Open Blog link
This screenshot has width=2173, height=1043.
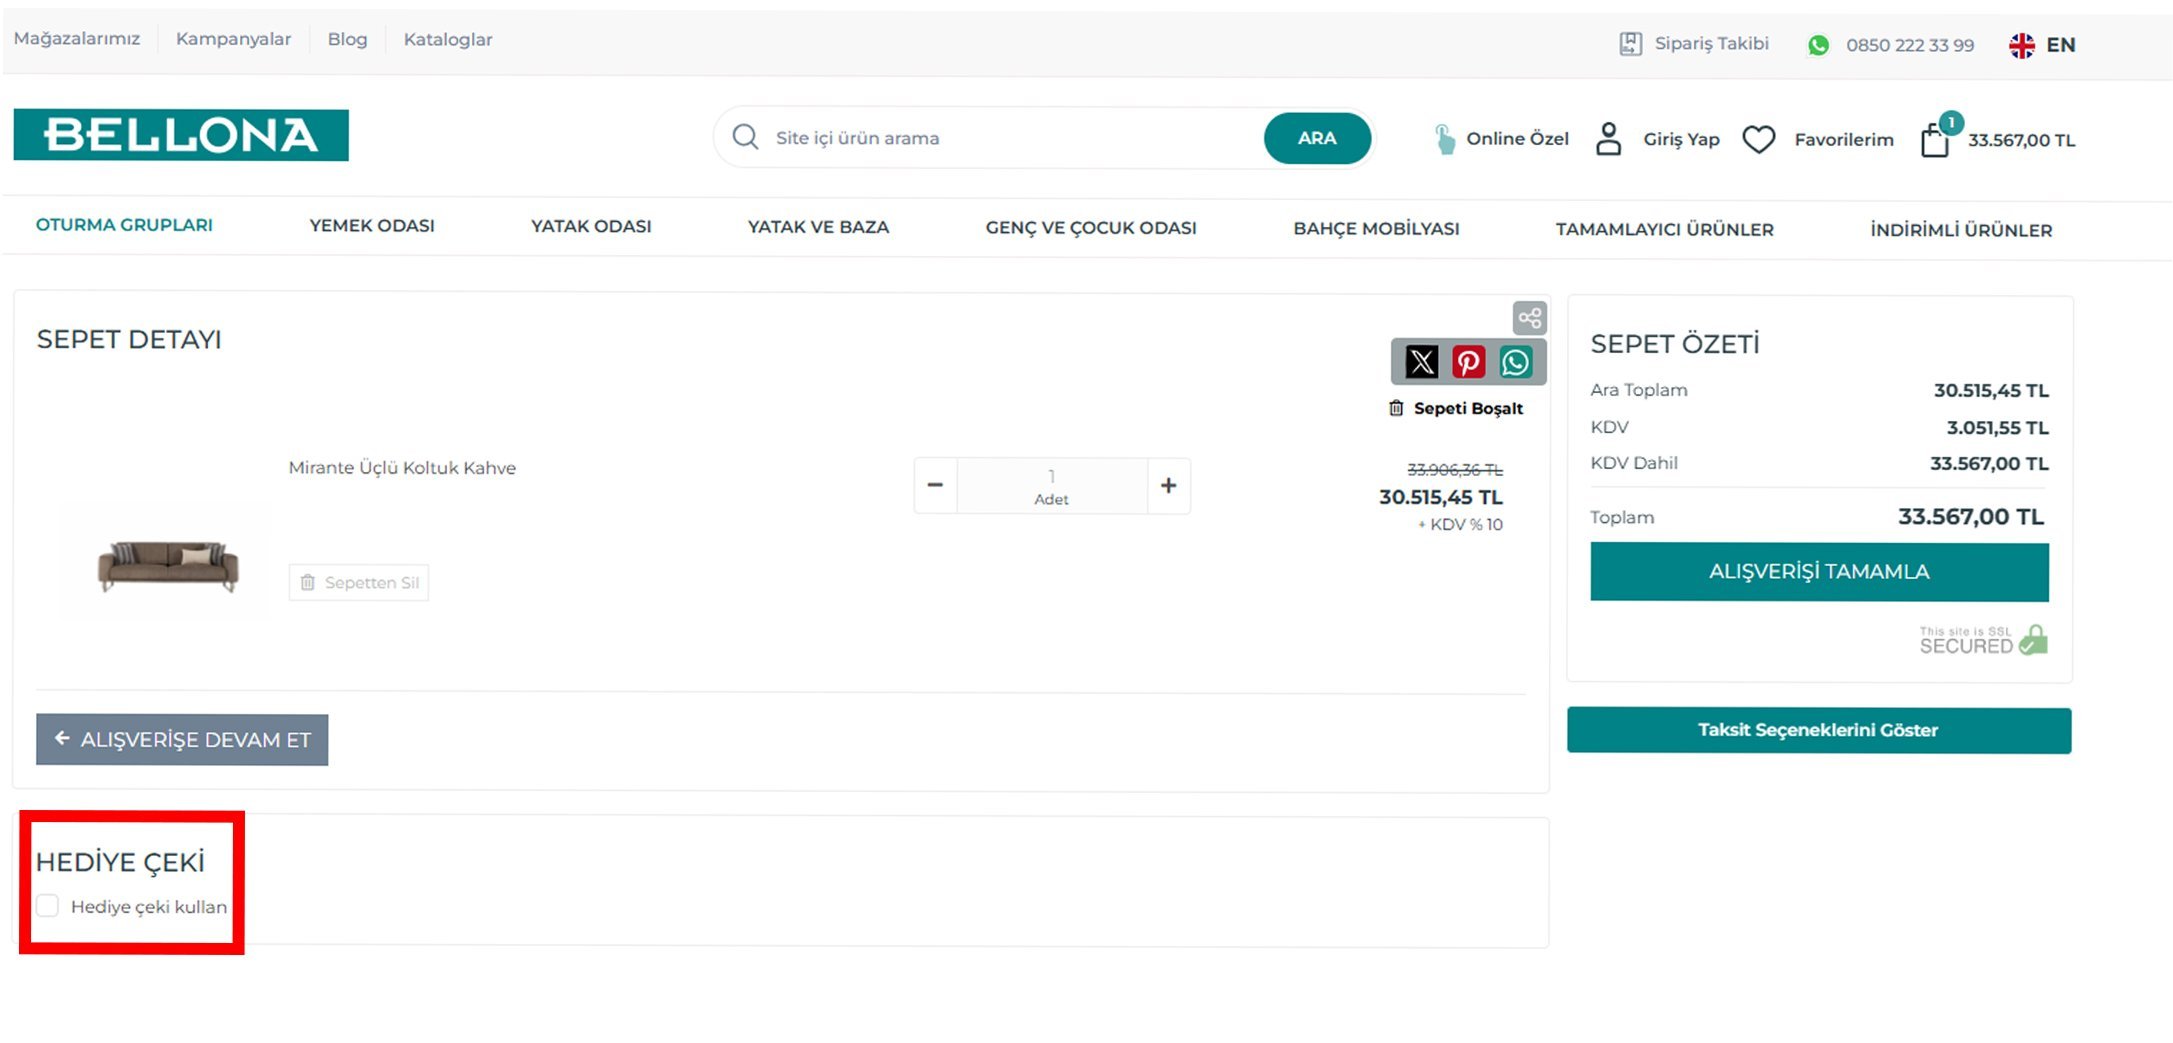coord(347,39)
